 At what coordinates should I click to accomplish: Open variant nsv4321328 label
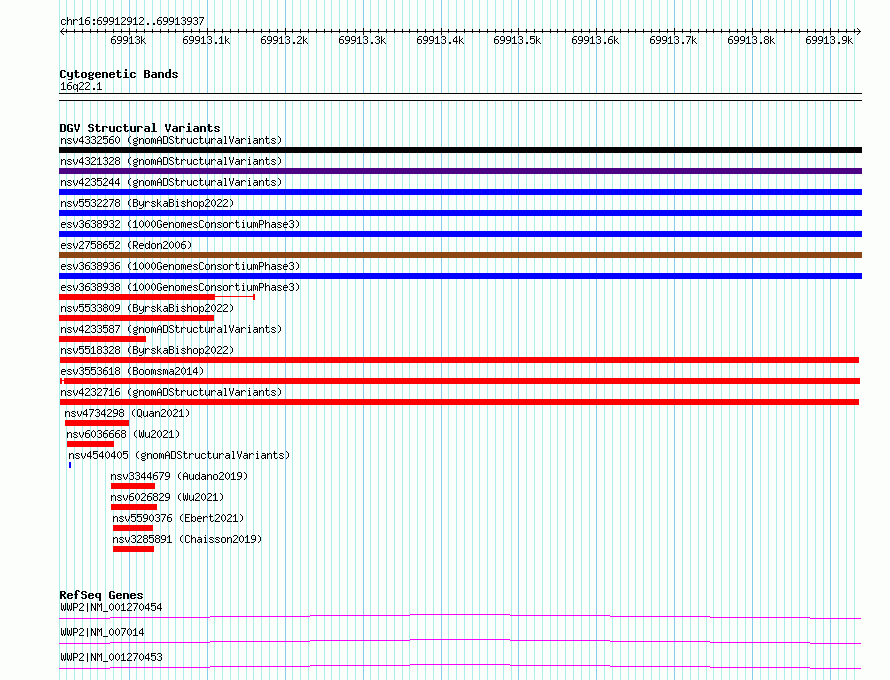(x=171, y=161)
